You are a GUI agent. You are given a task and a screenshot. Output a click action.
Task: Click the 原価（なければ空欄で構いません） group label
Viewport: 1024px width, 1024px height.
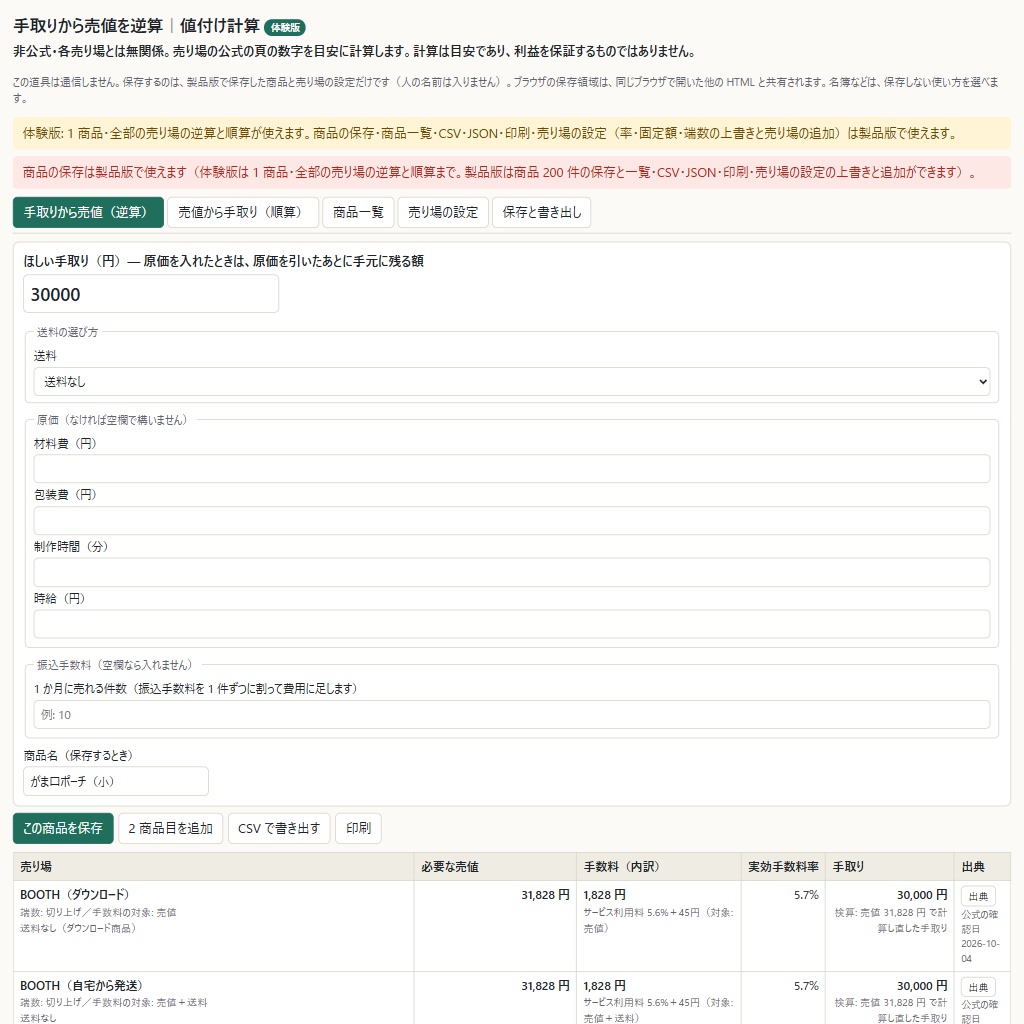[112, 419]
